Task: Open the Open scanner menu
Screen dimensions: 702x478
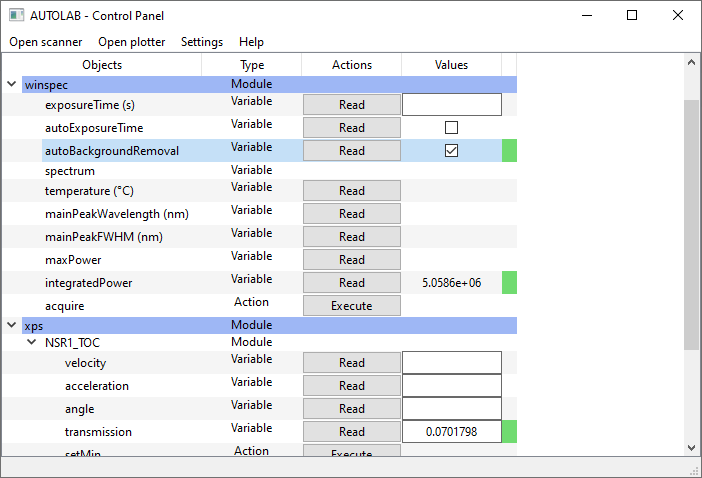Action: 46,42
